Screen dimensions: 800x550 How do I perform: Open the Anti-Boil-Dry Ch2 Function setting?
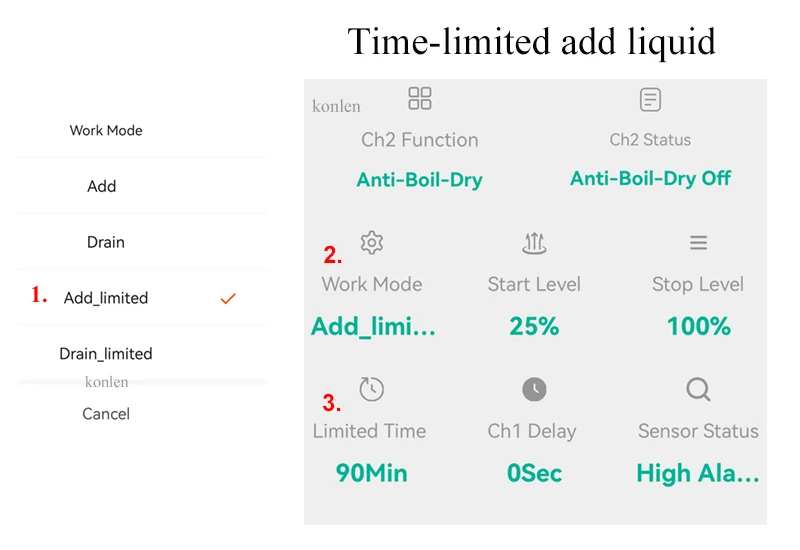click(419, 180)
